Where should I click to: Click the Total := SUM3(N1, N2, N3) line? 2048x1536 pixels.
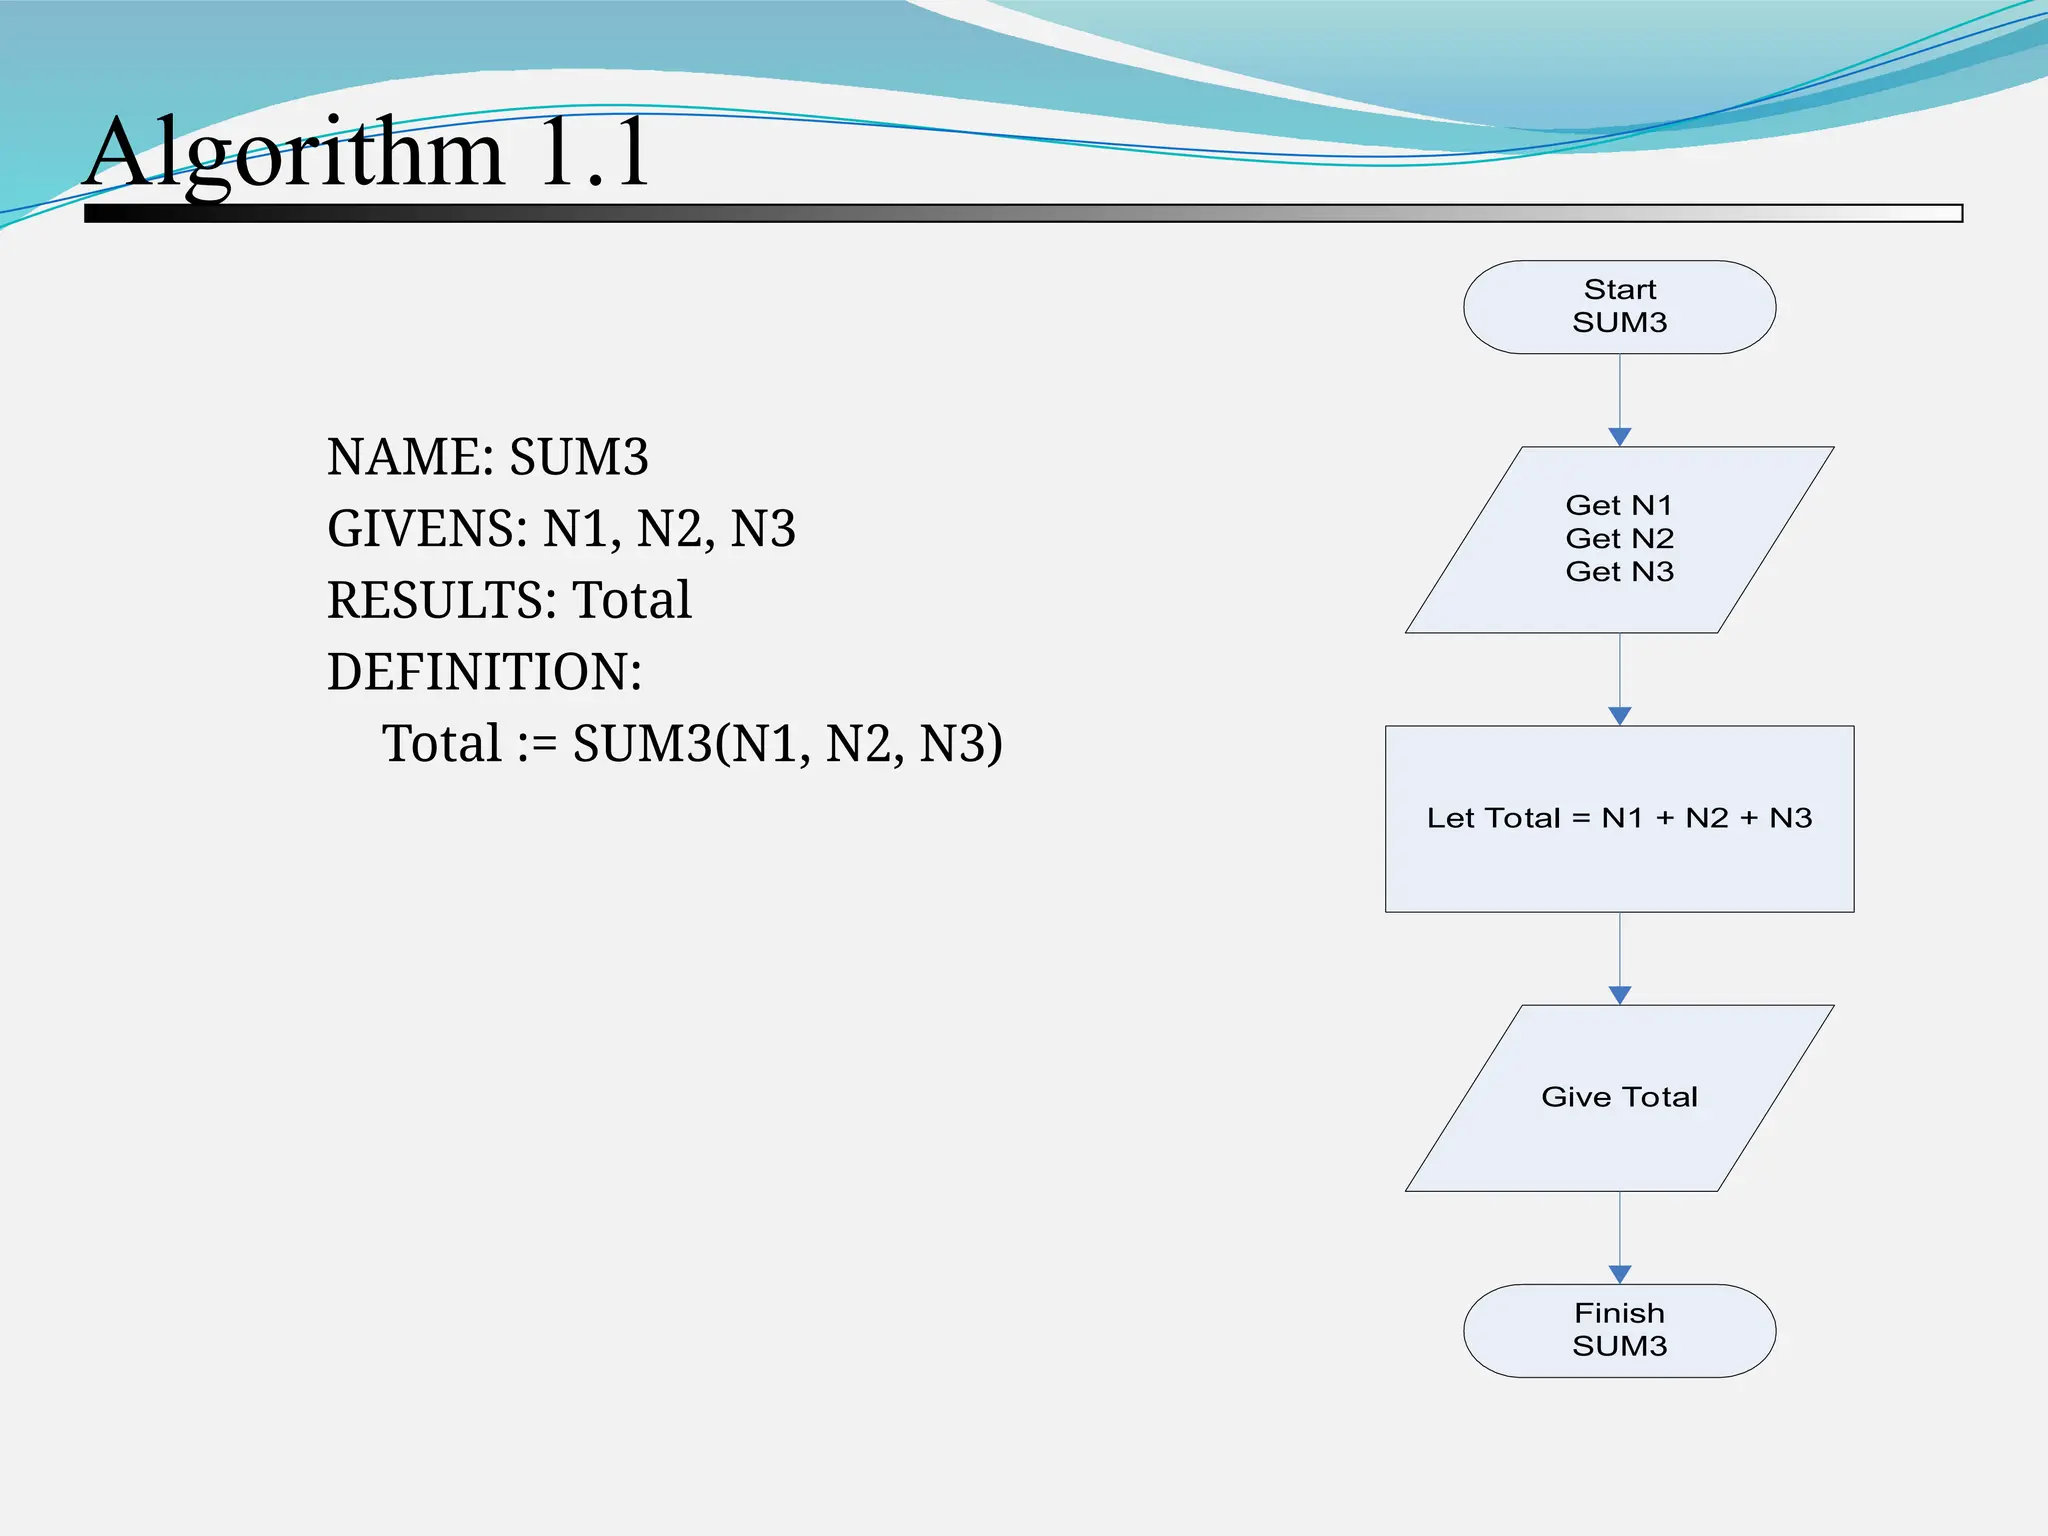point(692,744)
